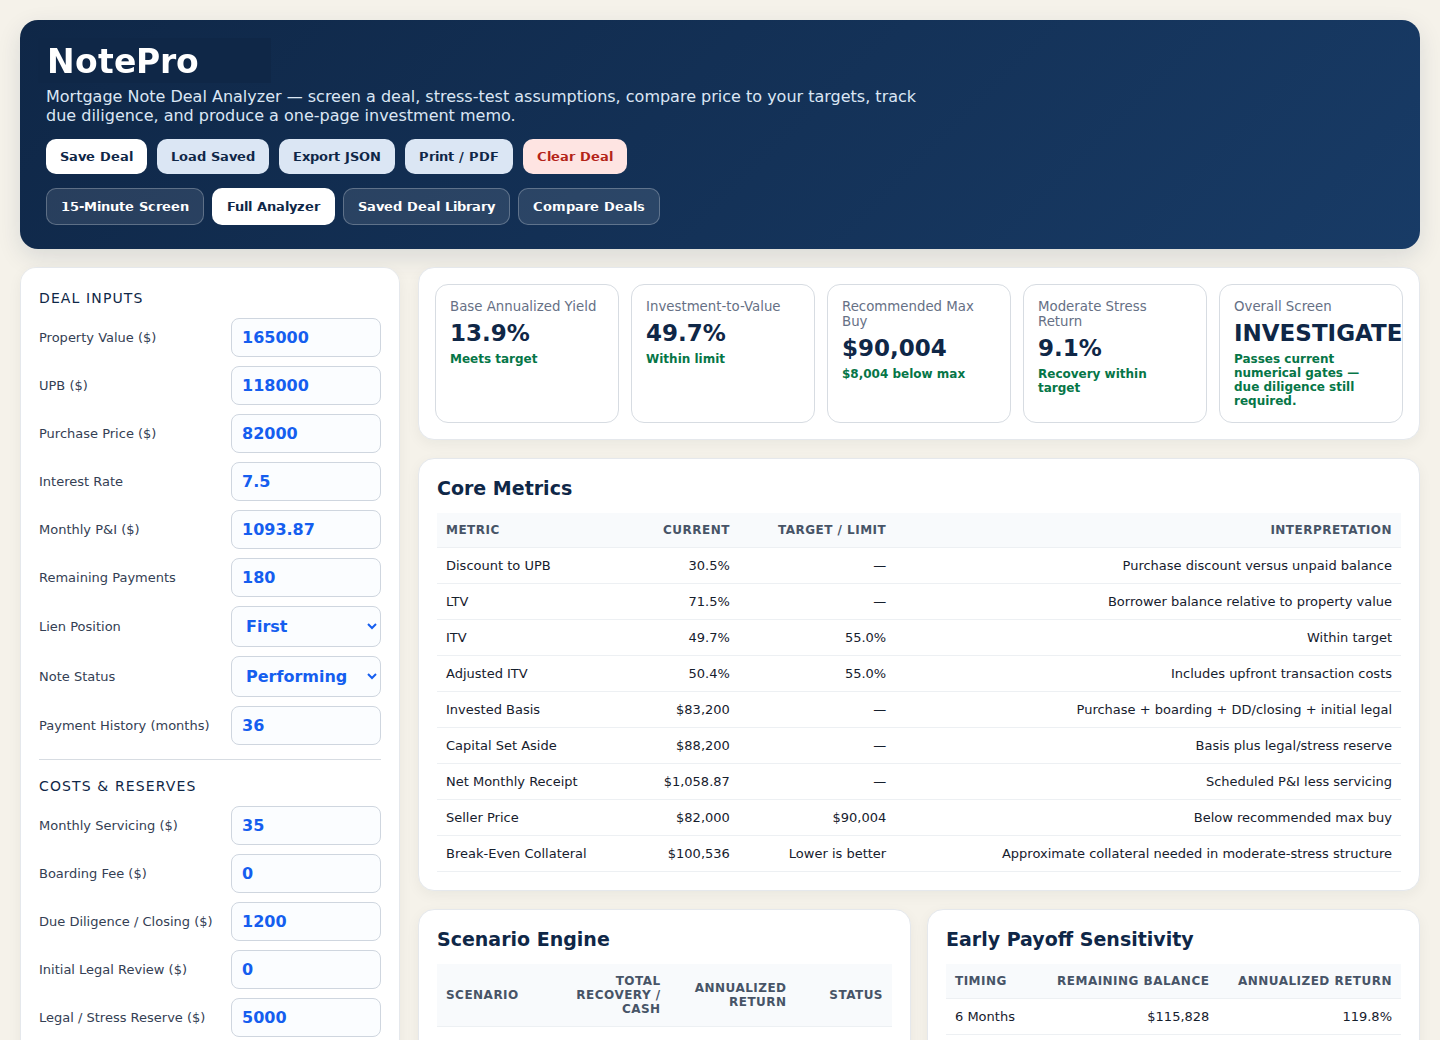The image size is (1440, 1040).
Task: Click Break-Even Collateral value $100,536
Action: (x=699, y=854)
